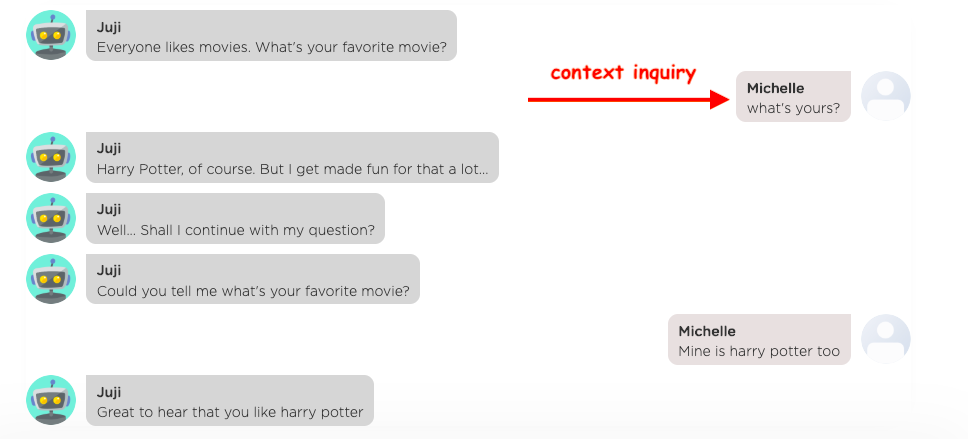Select Michelle's 'what's yours?' message bubble
The image size is (968, 439).
(793, 96)
